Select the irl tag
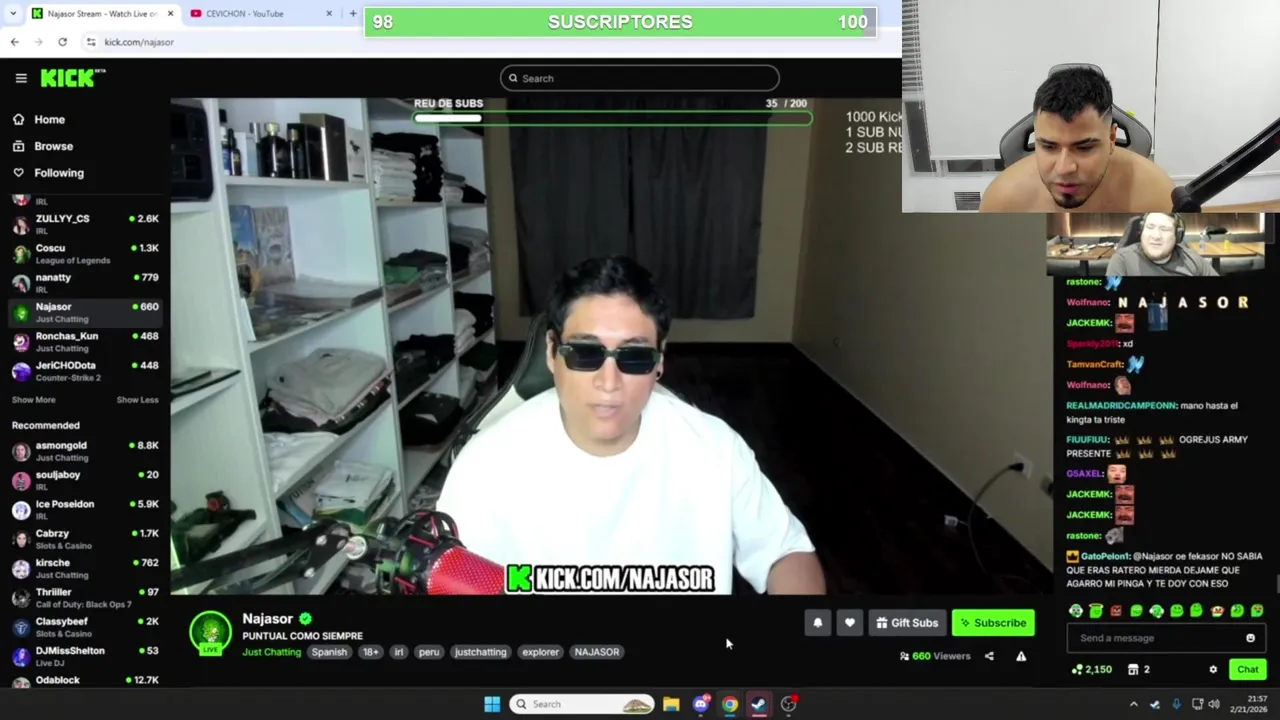The width and height of the screenshot is (1280, 720). [x=399, y=652]
